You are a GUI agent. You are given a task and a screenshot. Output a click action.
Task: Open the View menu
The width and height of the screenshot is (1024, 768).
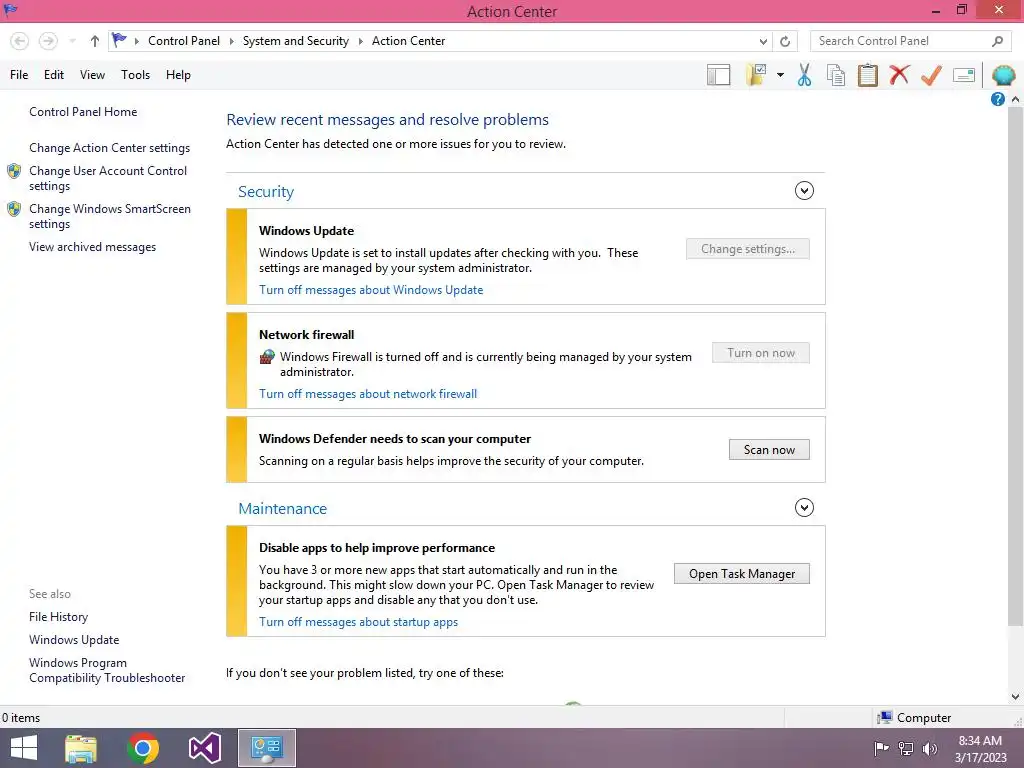92,75
